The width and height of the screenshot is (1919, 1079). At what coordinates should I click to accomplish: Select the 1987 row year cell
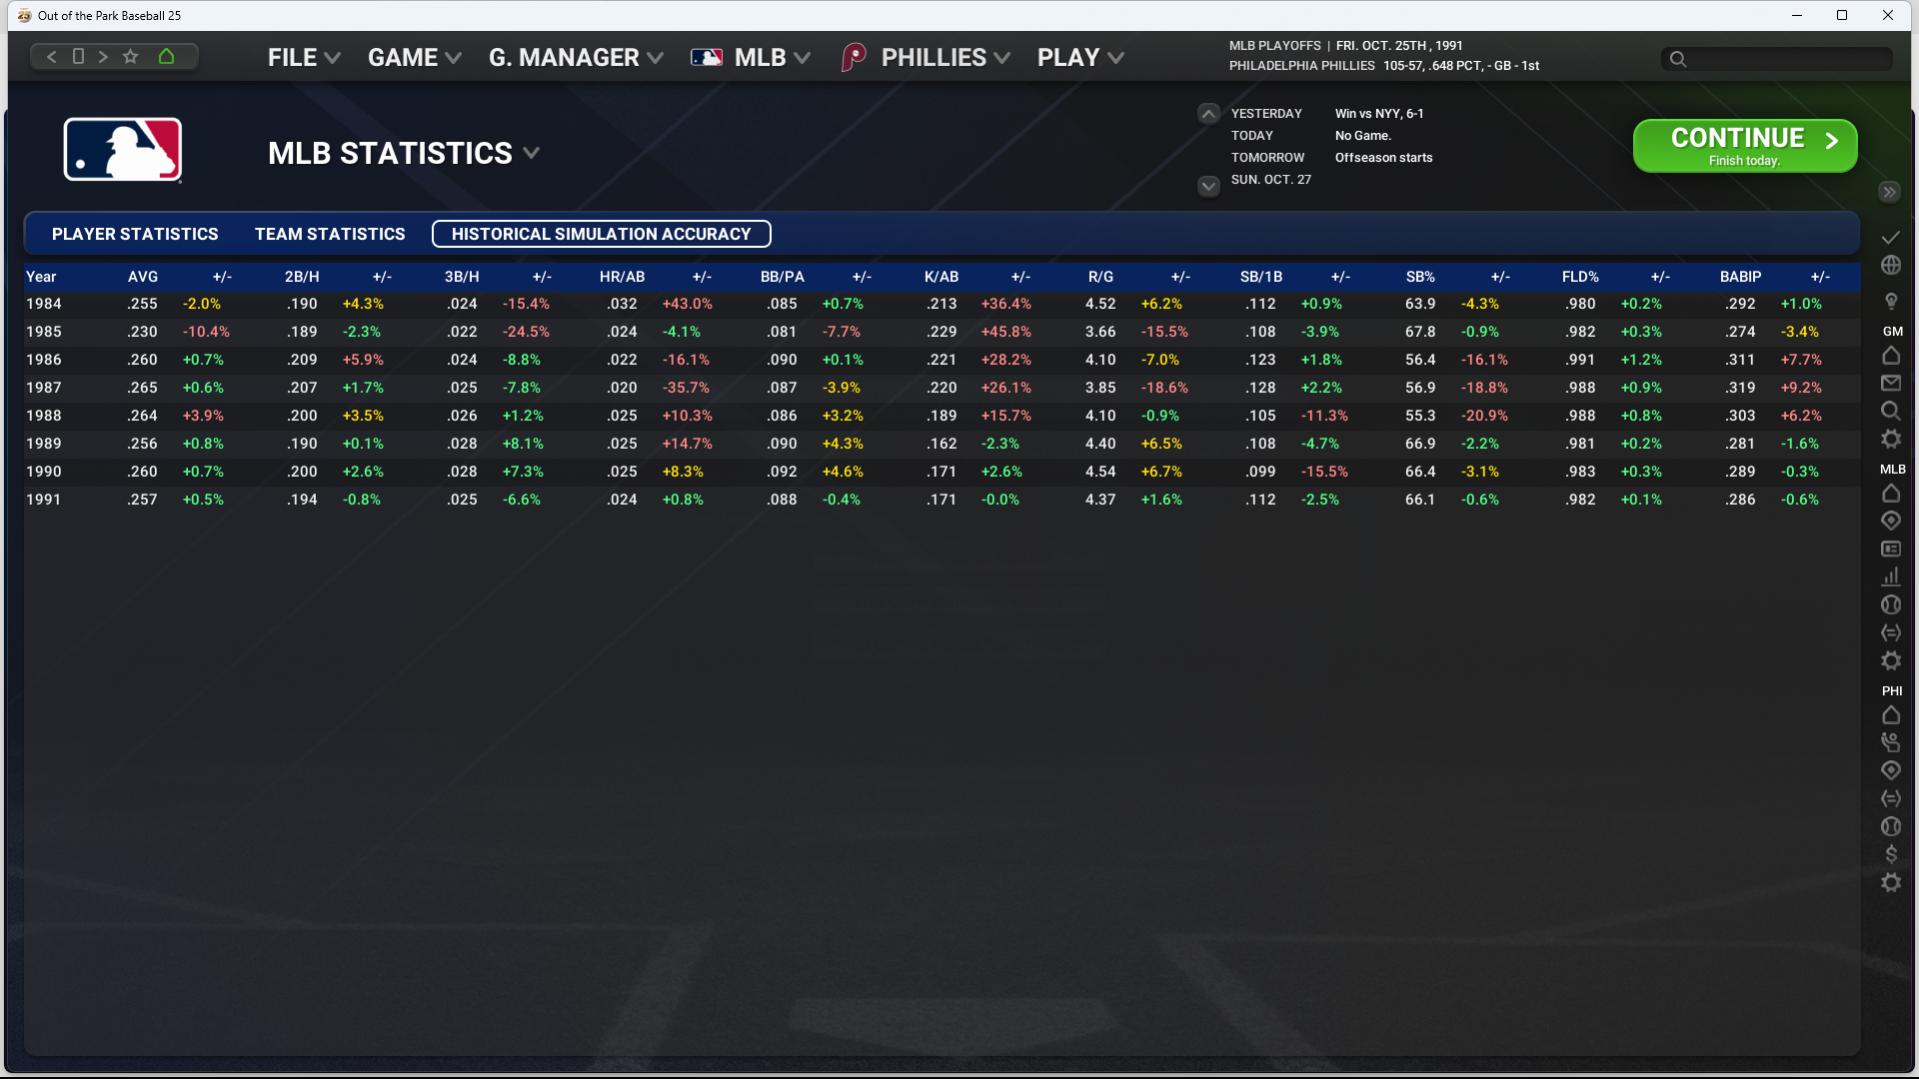coord(44,388)
